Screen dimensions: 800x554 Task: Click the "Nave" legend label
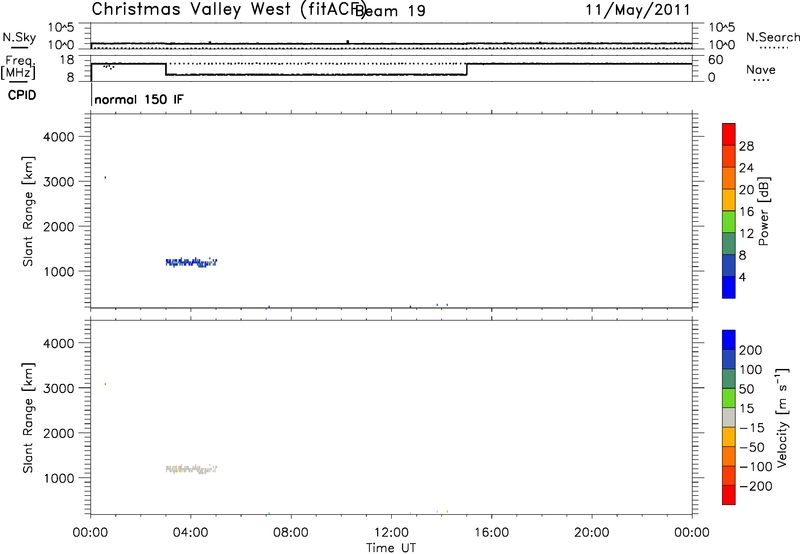coord(761,69)
